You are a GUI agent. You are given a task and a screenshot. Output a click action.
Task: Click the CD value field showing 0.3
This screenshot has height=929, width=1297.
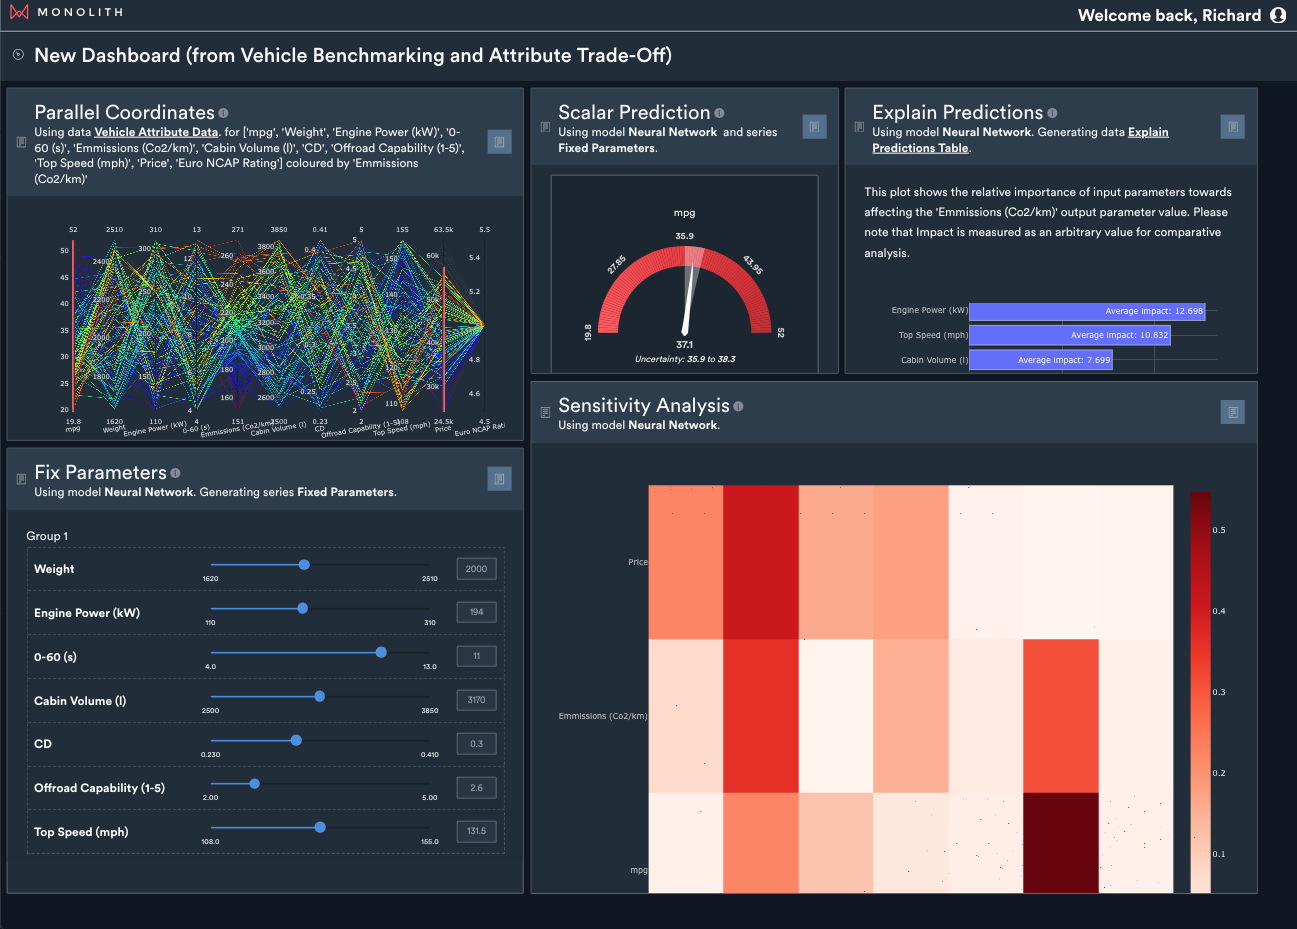pyautogui.click(x=476, y=743)
